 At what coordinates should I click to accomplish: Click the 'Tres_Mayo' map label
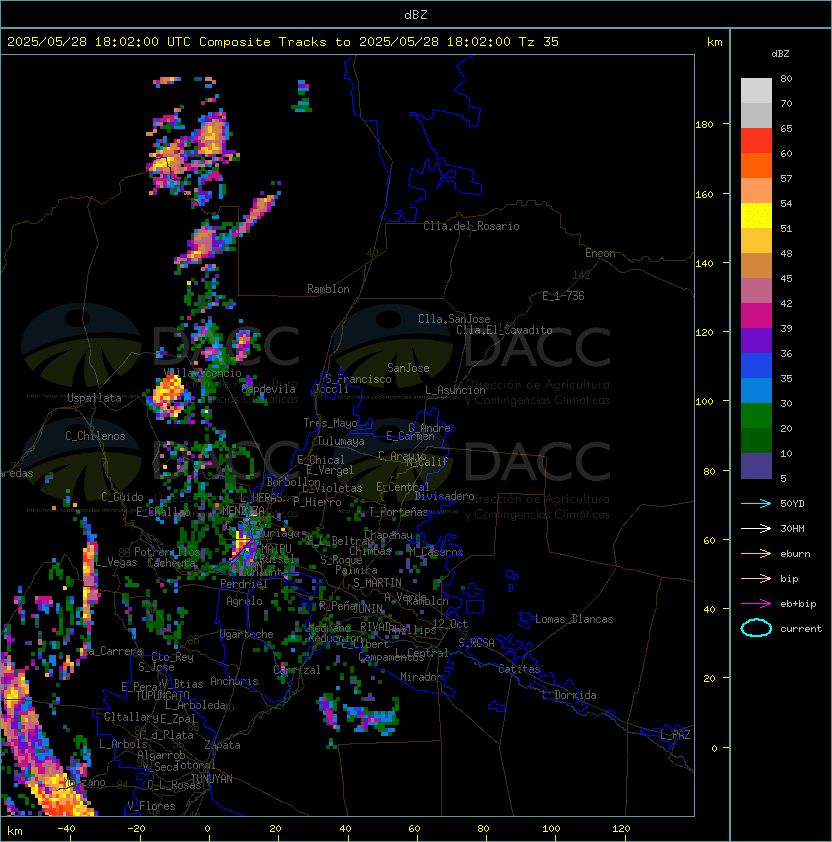[330, 423]
